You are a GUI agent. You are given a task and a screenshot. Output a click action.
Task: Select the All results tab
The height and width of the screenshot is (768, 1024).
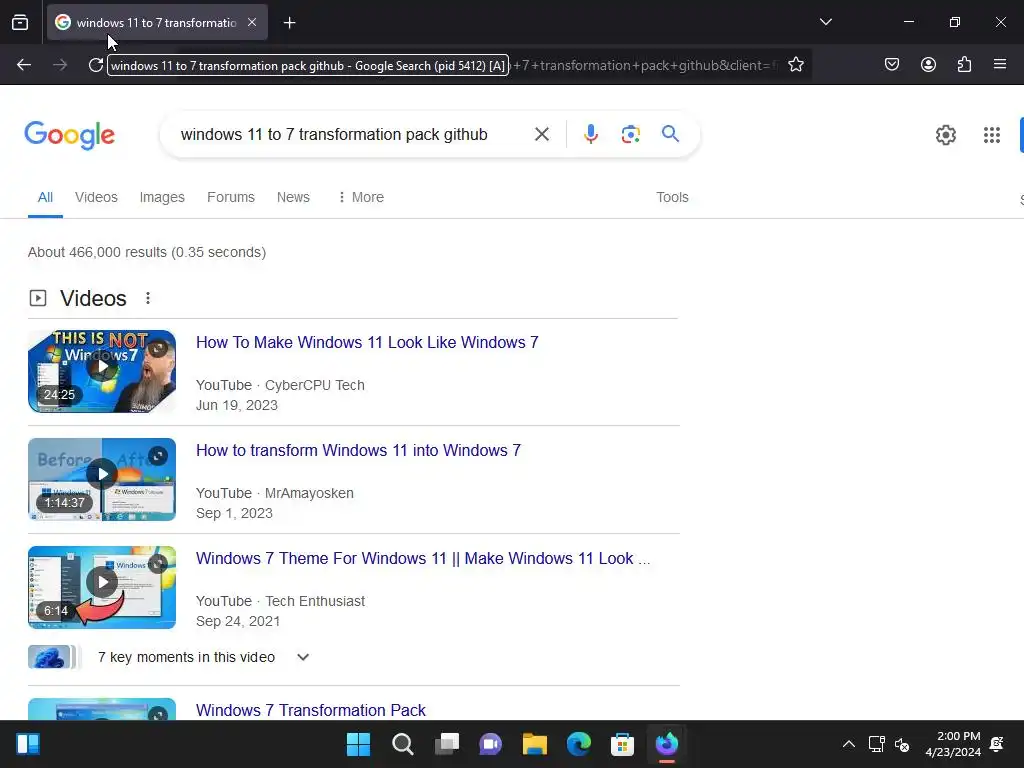(45, 197)
